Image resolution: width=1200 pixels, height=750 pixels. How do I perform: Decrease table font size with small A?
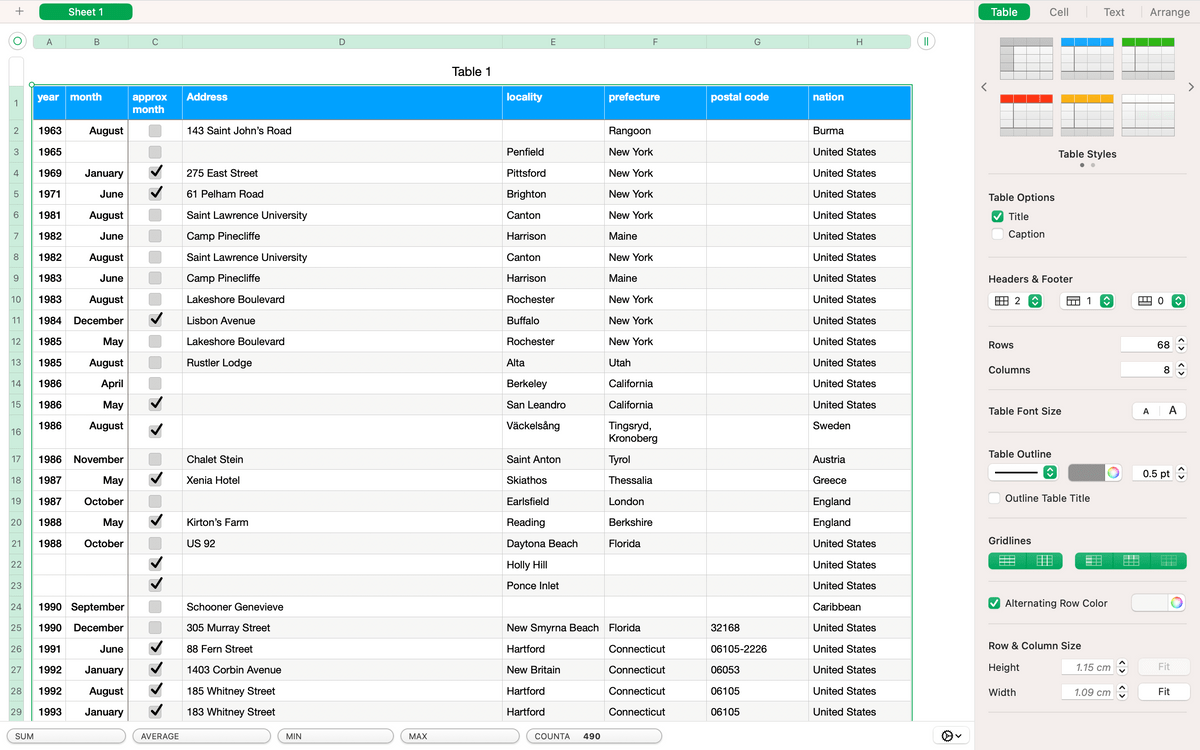(x=1146, y=411)
